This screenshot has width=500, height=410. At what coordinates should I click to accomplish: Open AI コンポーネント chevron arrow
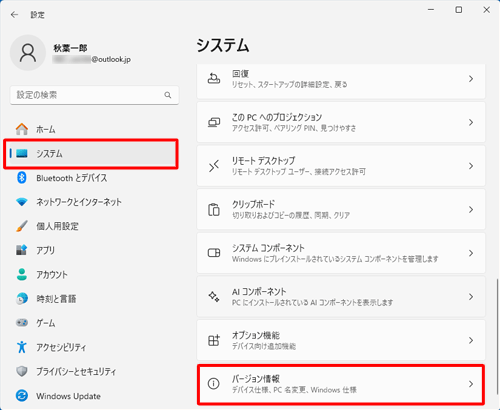471,297
